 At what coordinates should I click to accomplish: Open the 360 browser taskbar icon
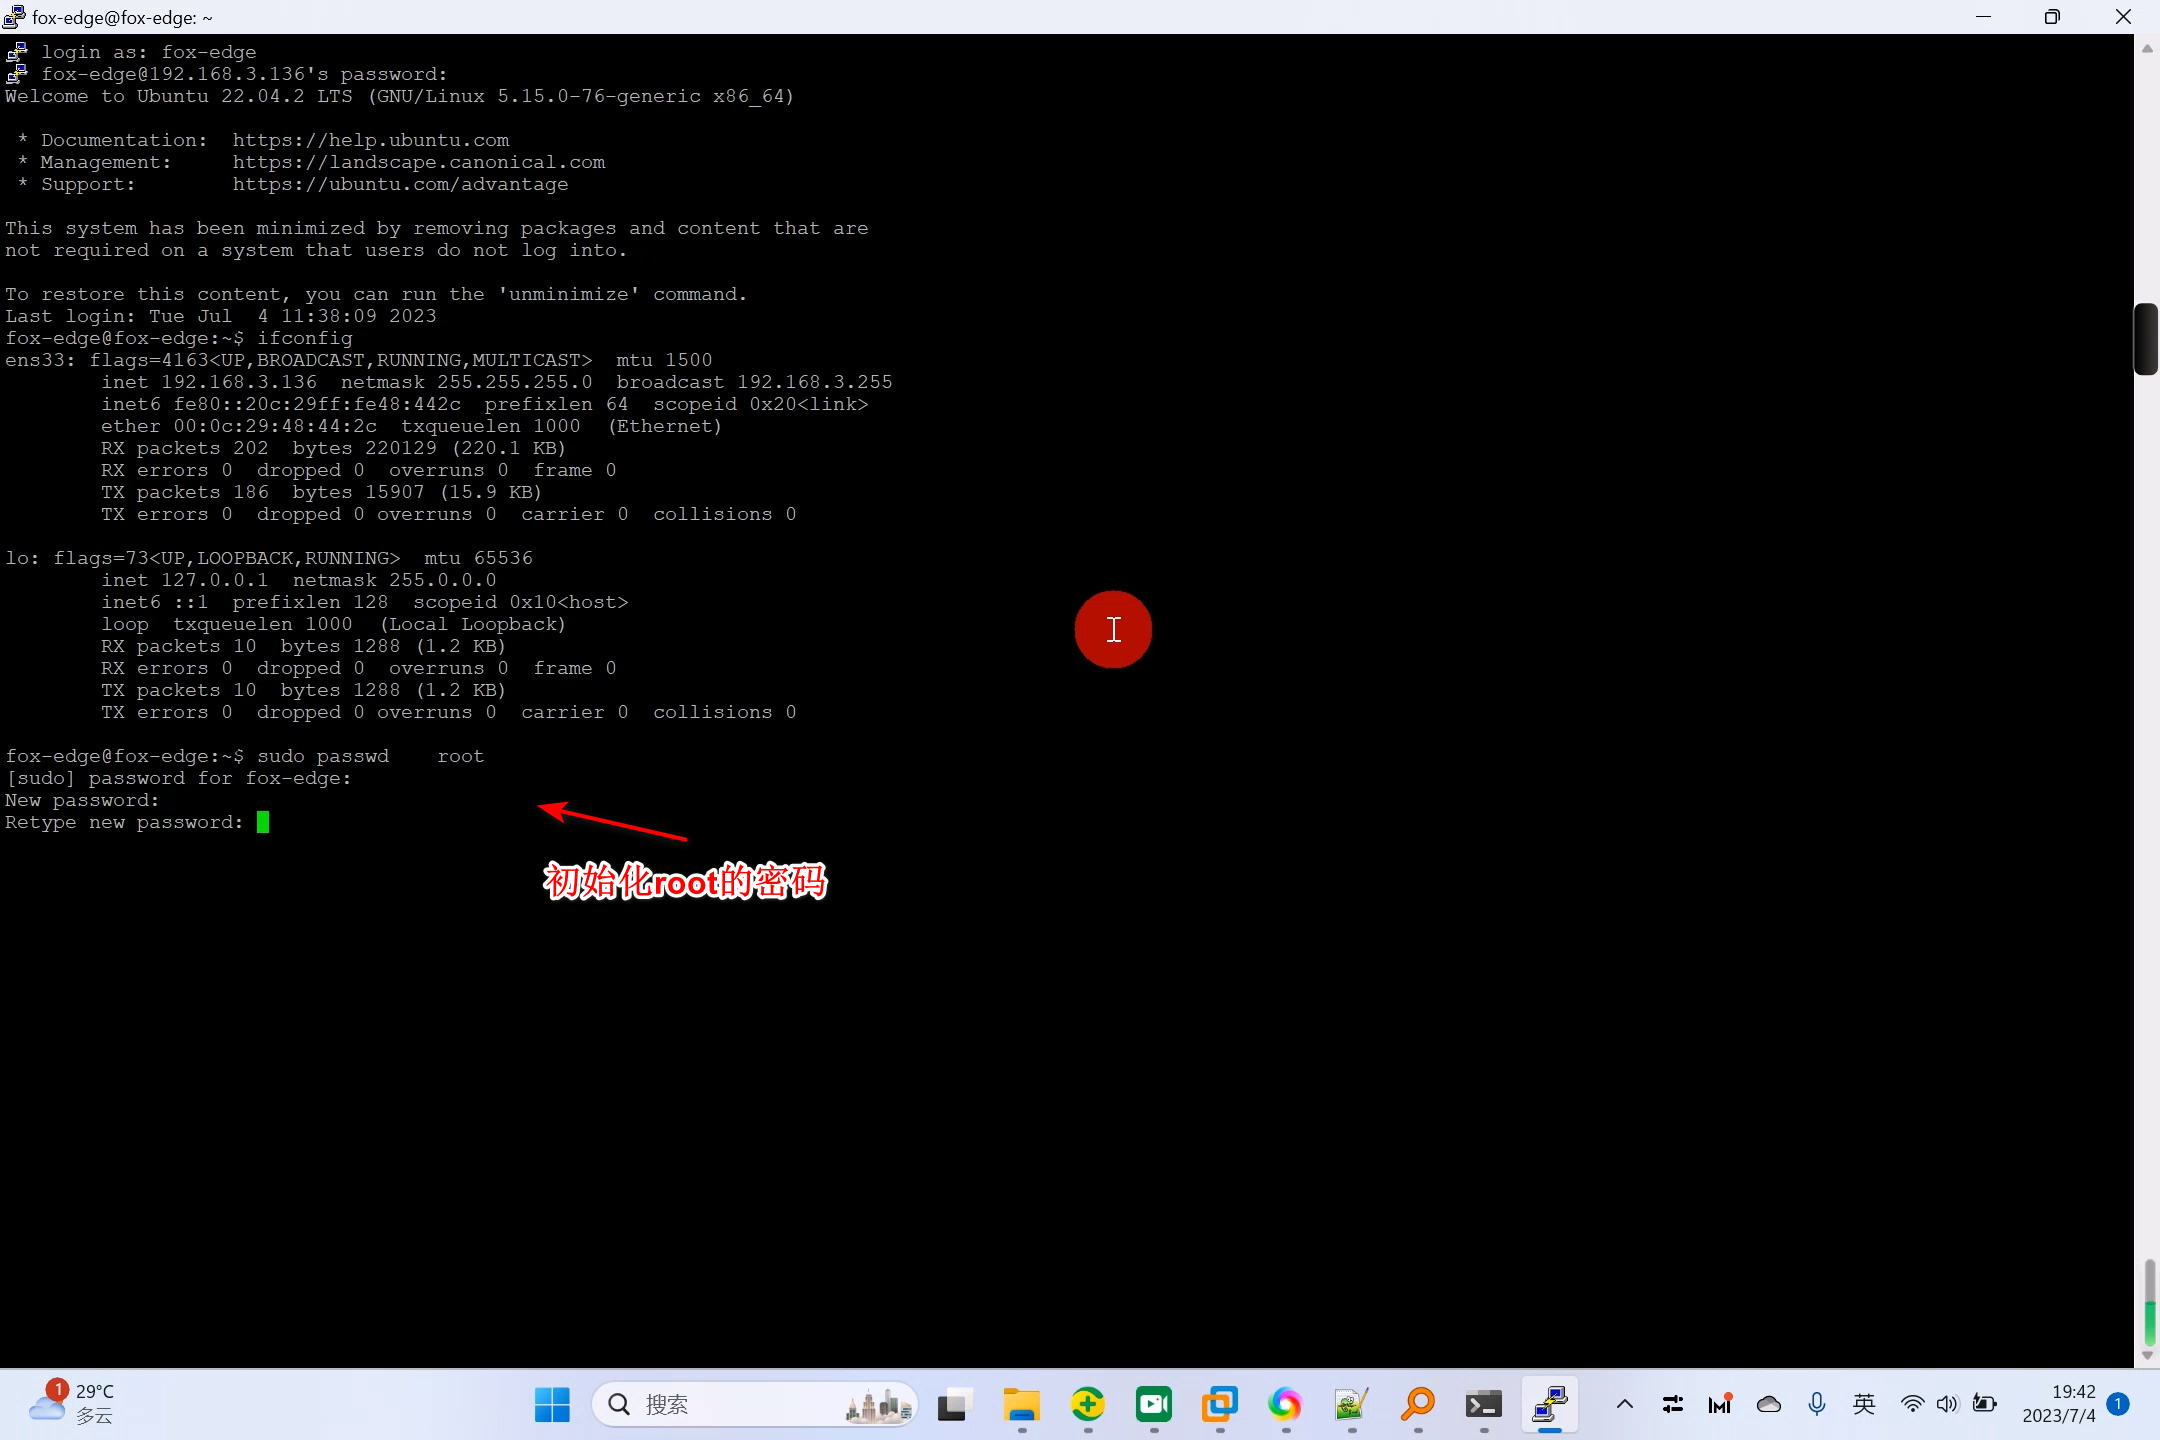[1087, 1404]
